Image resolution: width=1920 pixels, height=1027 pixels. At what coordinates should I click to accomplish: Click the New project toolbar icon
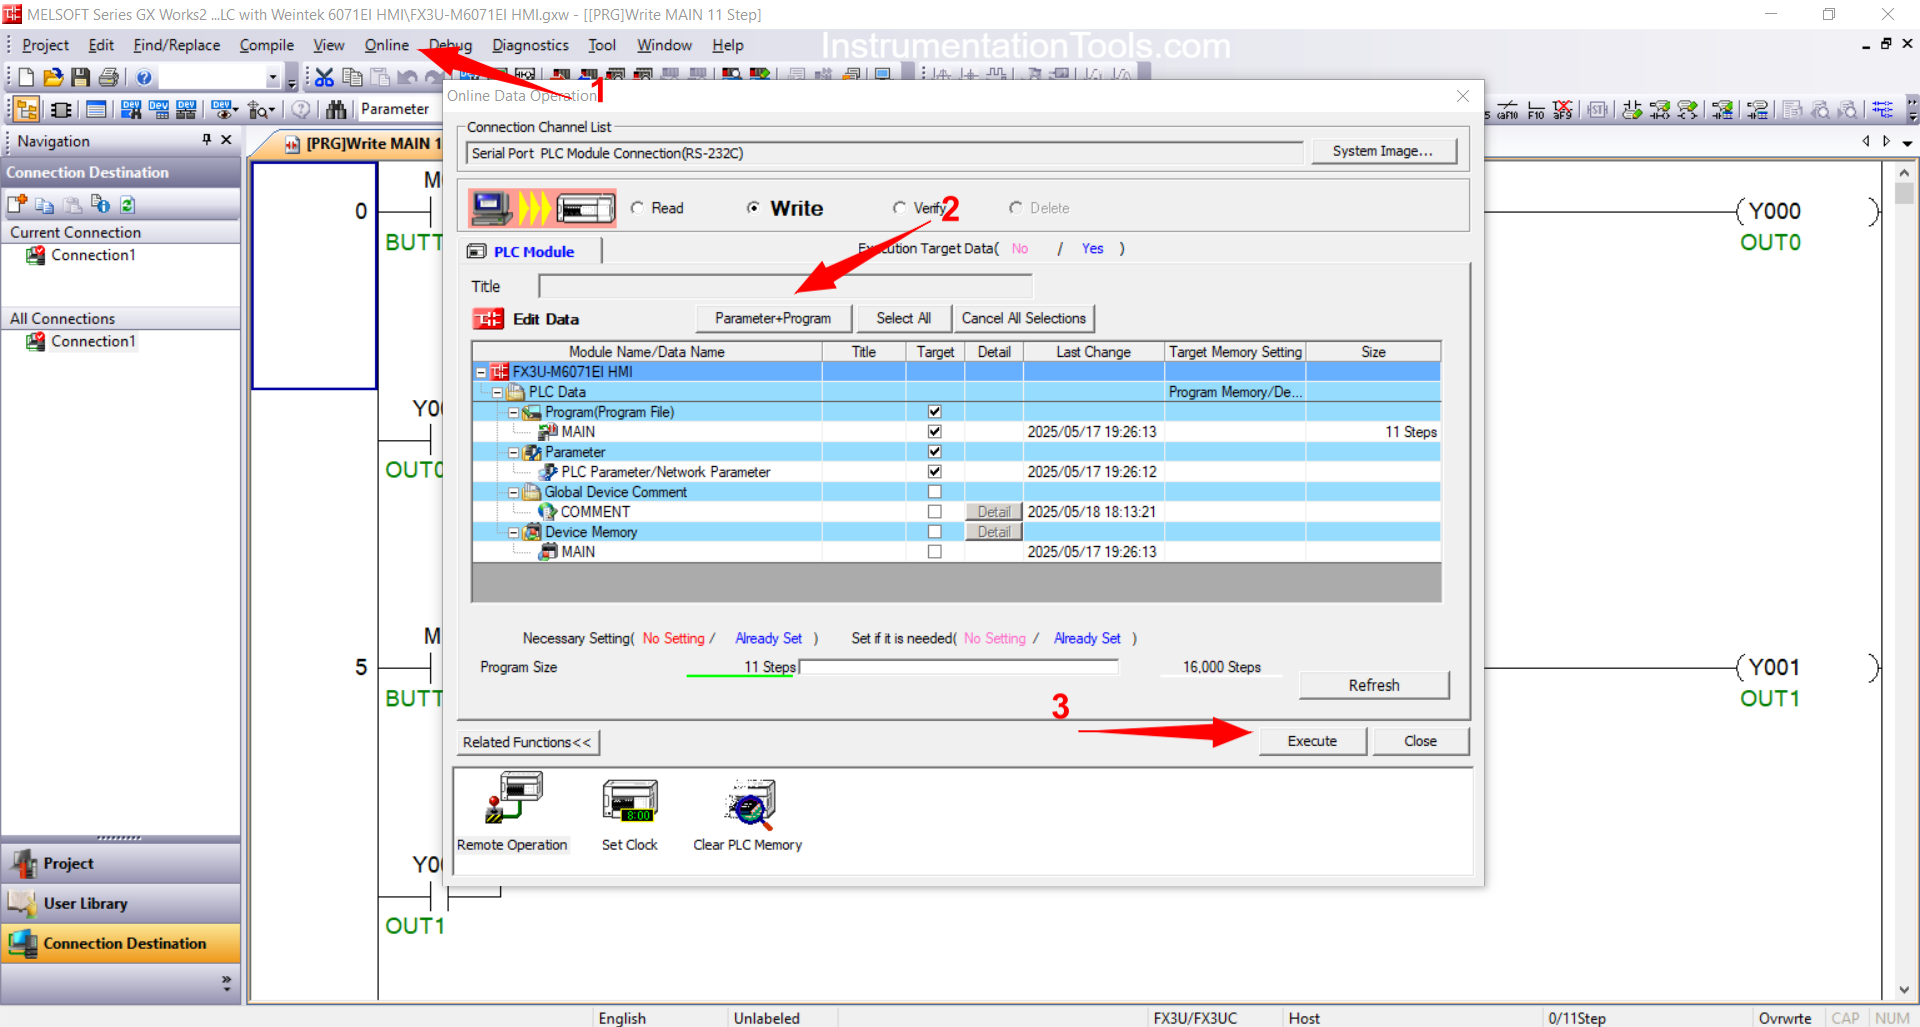click(26, 77)
